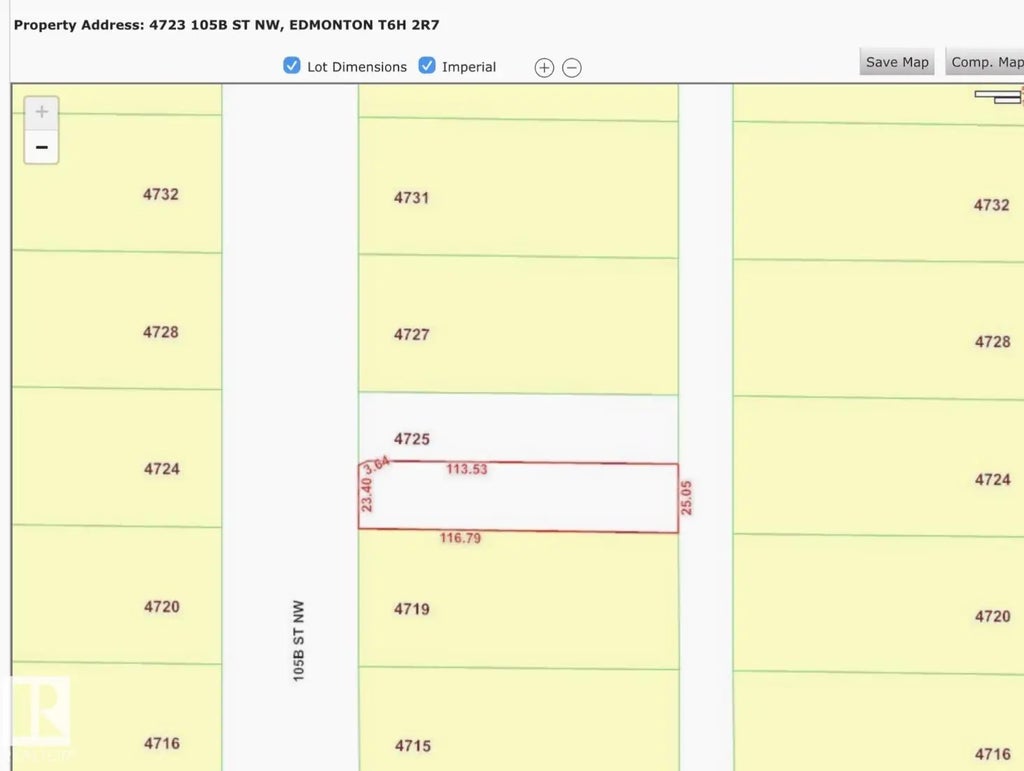Viewport: 1024px width, 771px height.
Task: Toggle the Imperial units checkbox
Action: [427, 66]
